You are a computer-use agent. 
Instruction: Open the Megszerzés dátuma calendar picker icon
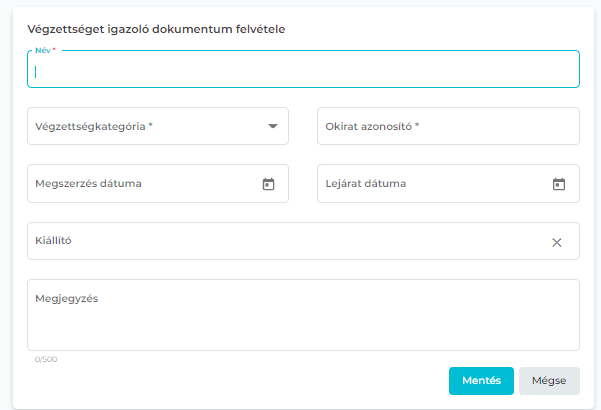pos(268,184)
